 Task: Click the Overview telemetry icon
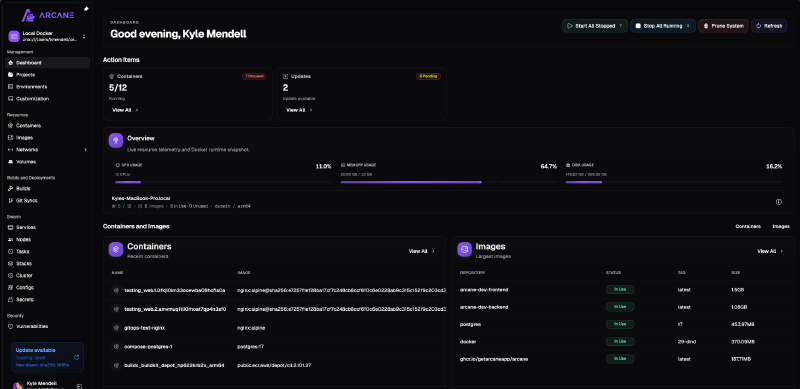pos(116,140)
